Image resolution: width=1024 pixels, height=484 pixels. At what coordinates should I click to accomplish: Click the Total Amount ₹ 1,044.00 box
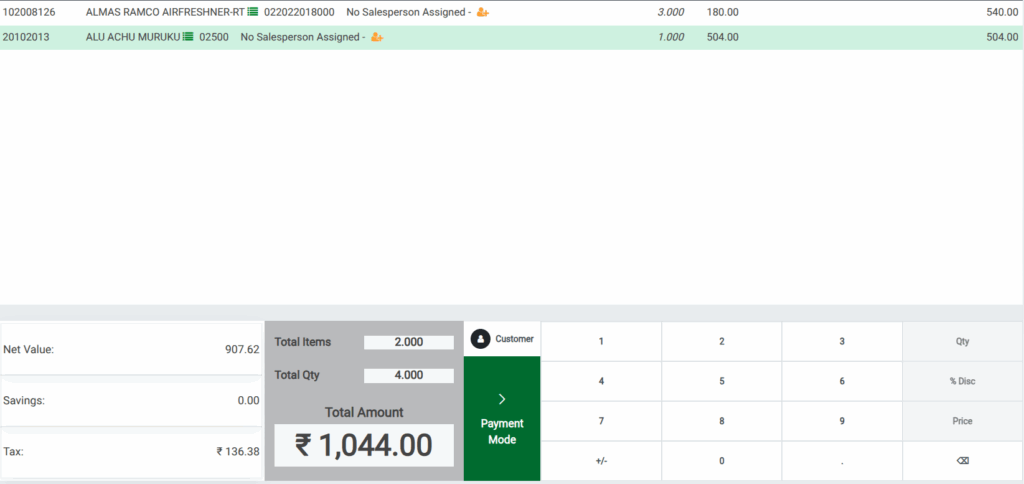pos(364,445)
